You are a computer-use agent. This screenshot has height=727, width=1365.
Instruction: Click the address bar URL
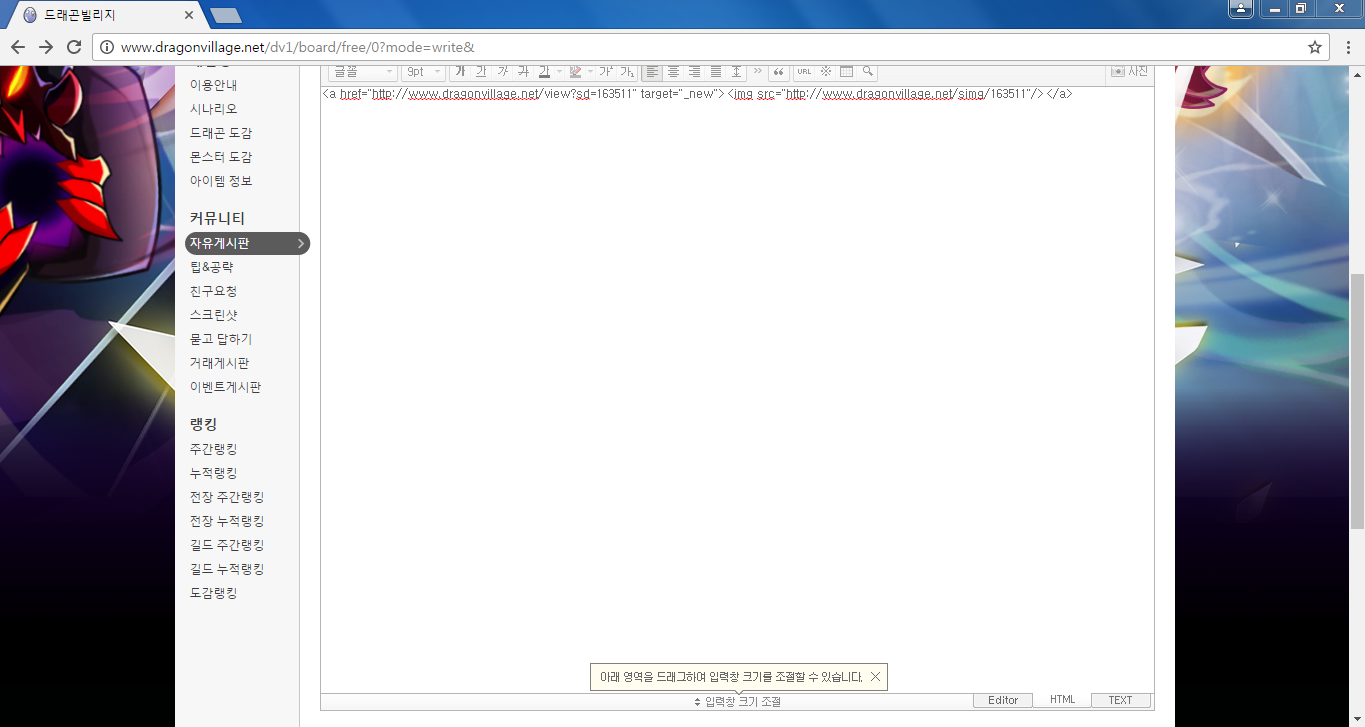tap(298, 47)
